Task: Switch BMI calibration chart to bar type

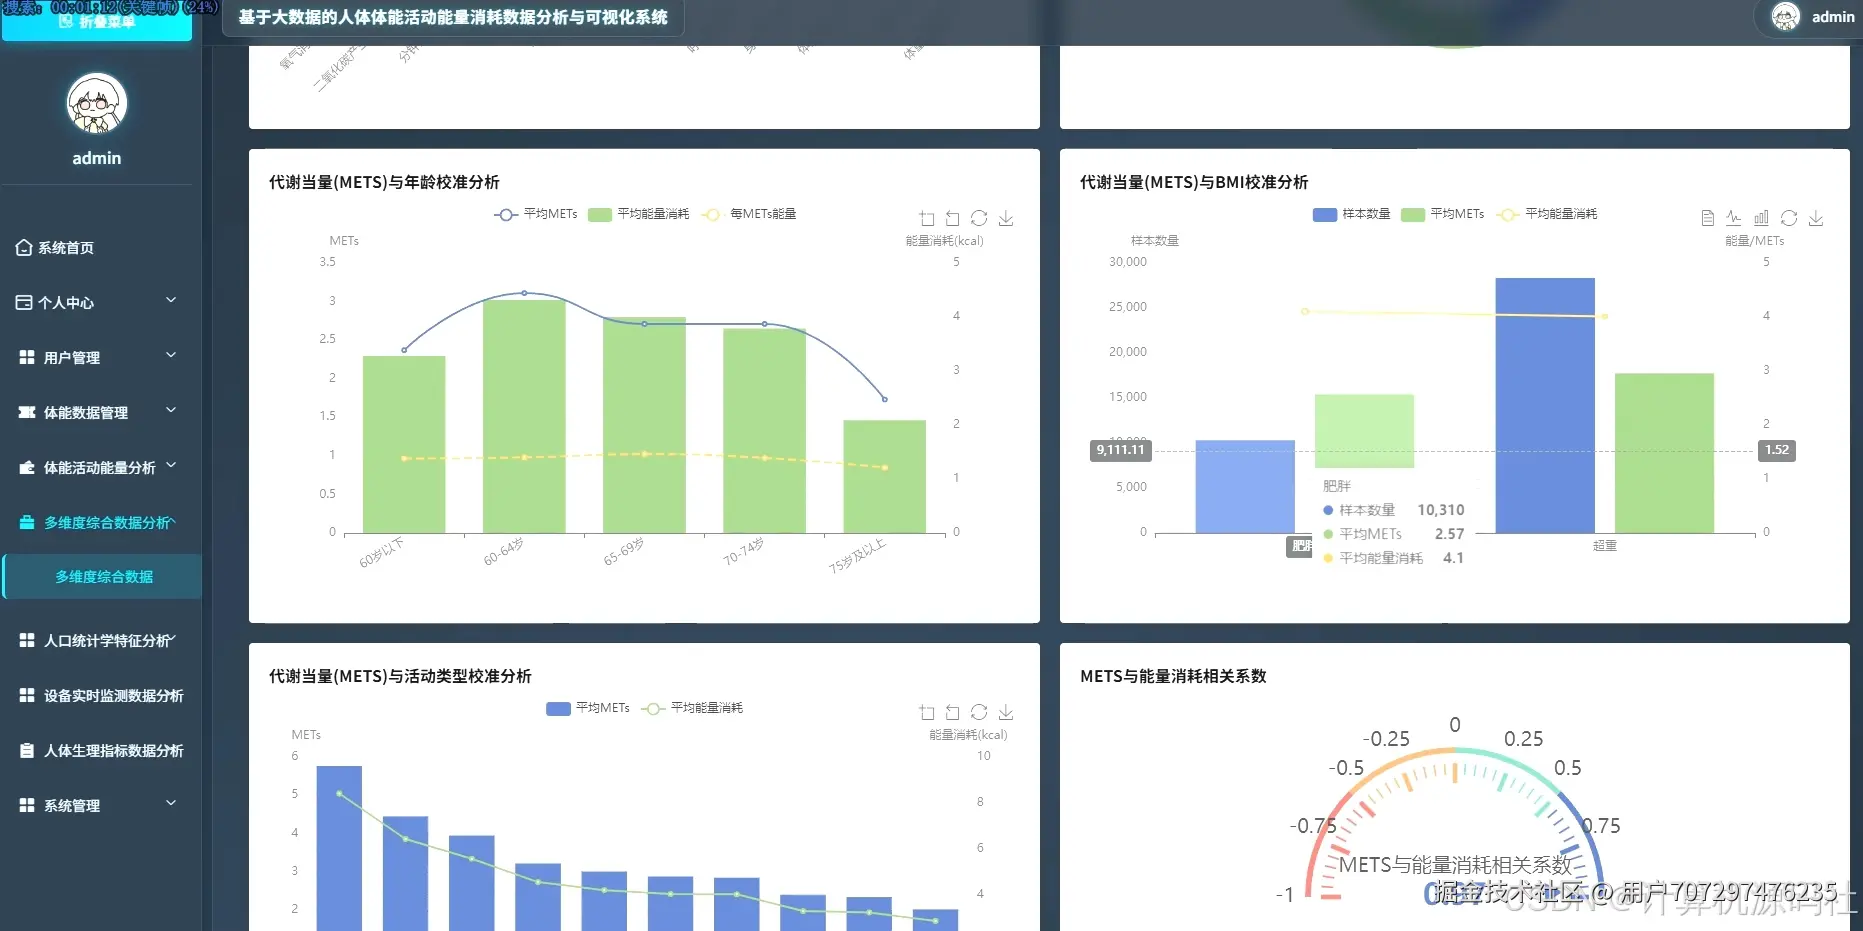Action: coord(1761,218)
